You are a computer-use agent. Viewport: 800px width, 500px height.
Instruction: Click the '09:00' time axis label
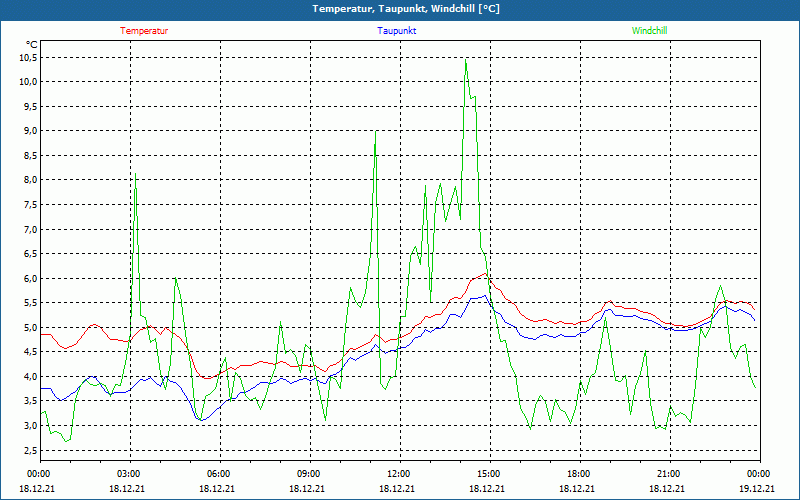[309, 474]
